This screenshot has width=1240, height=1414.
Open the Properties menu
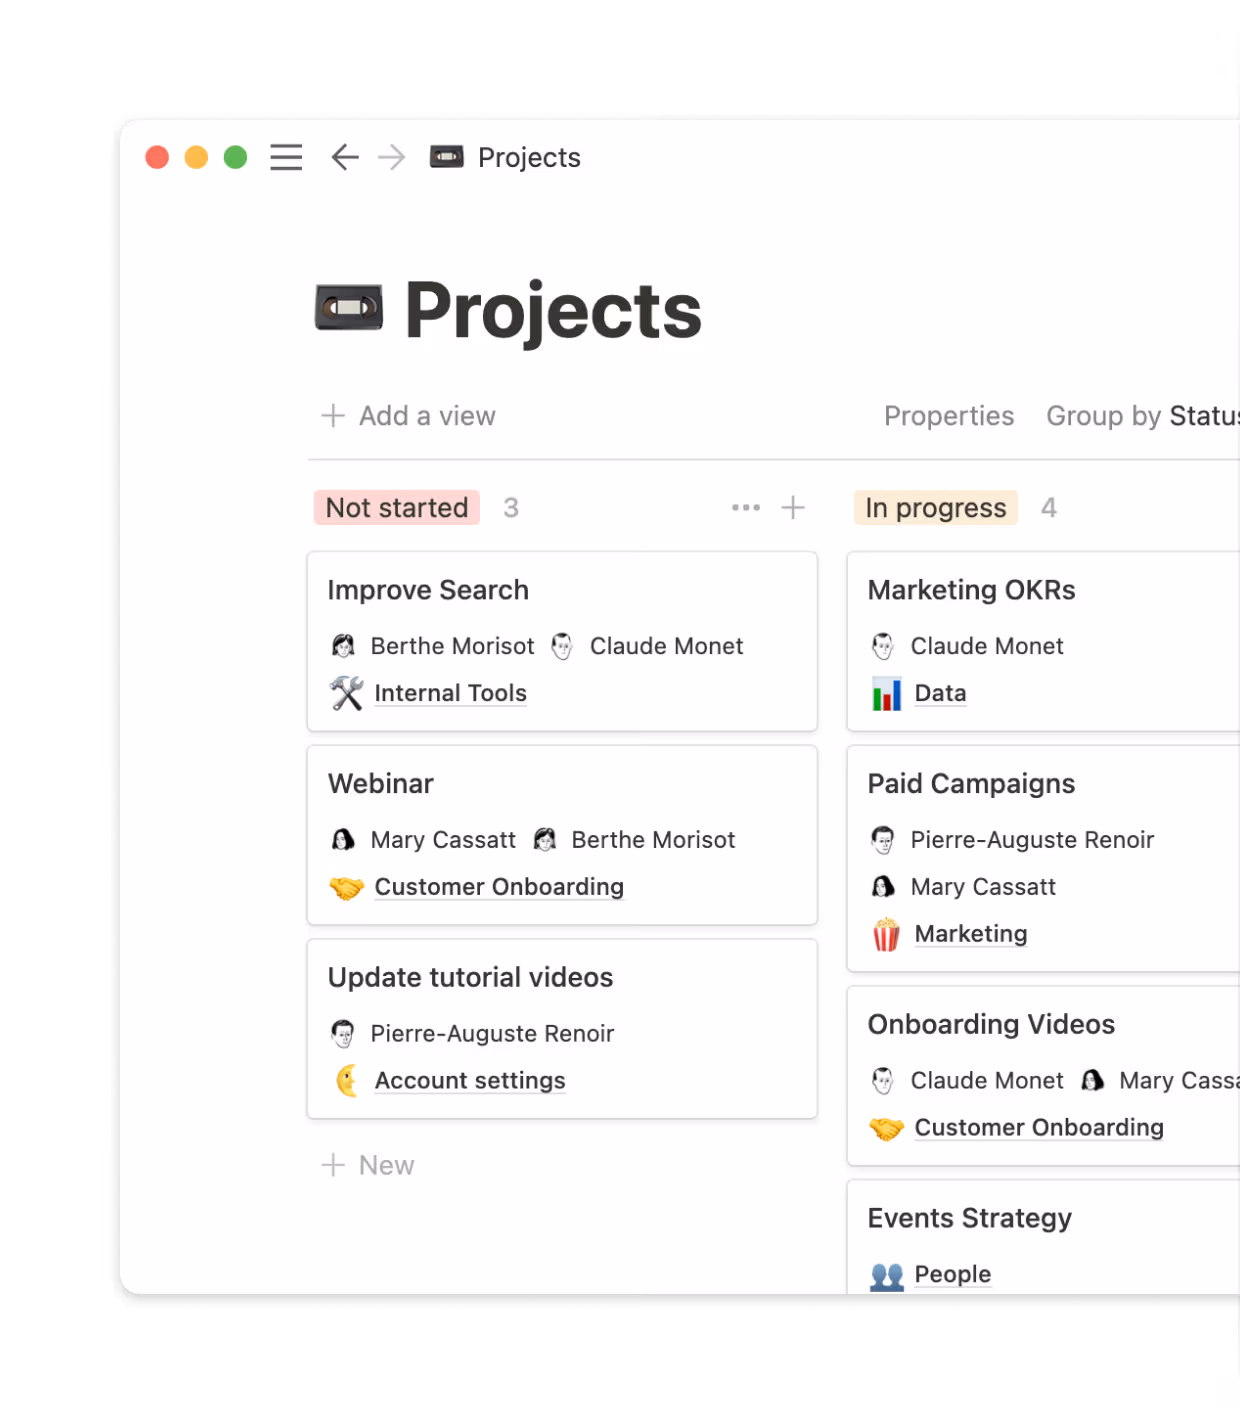pos(948,416)
